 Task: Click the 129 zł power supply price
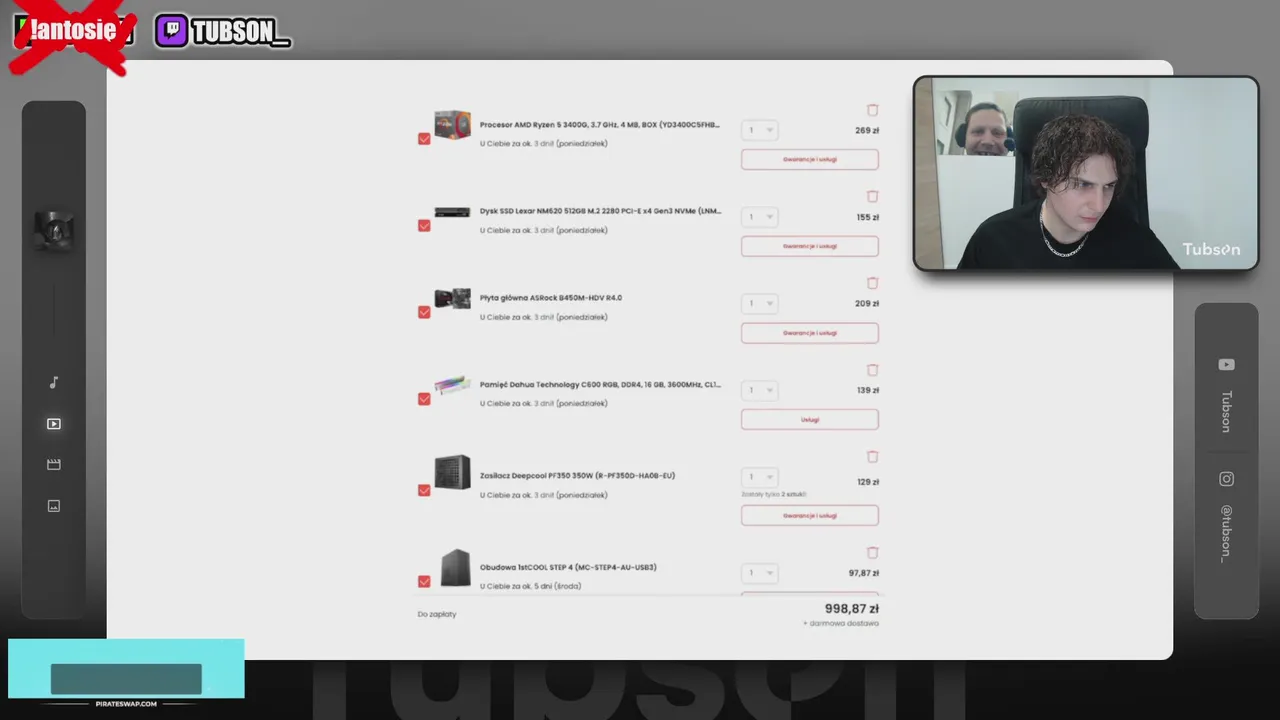pos(867,482)
